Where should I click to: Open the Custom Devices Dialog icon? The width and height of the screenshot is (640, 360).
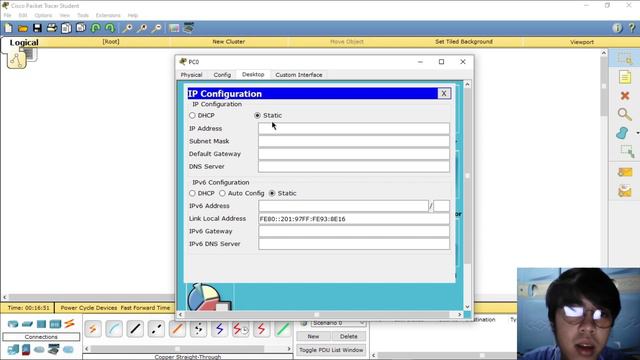(x=189, y=28)
